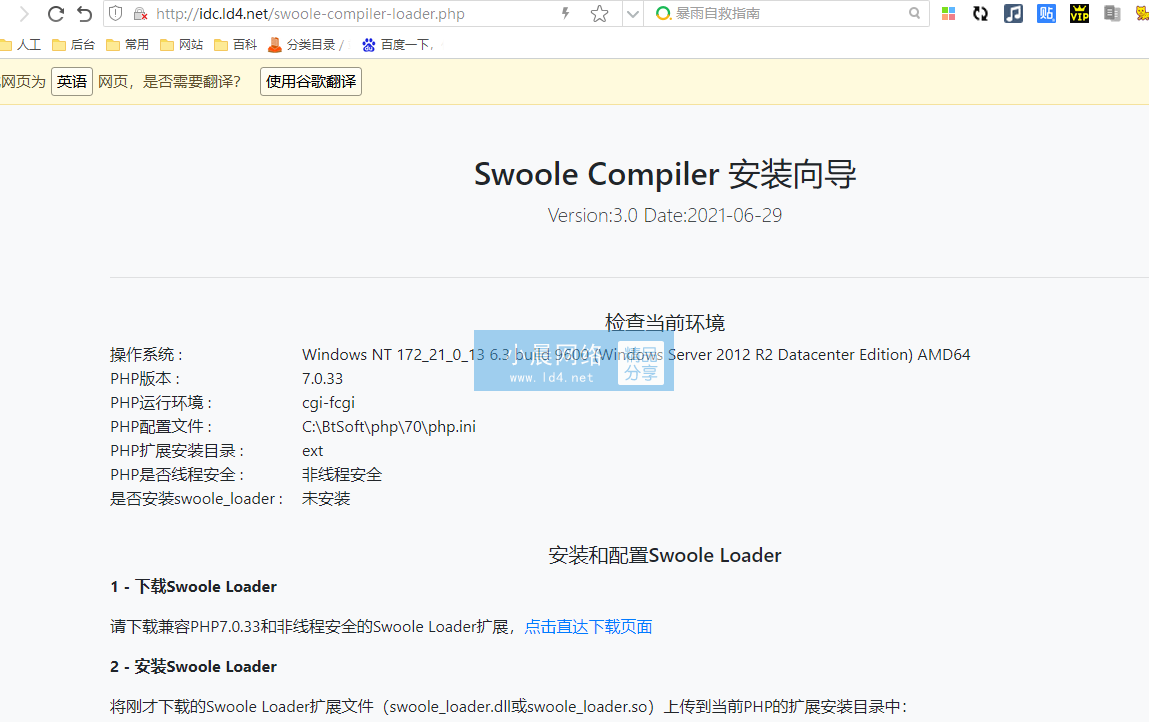Screen dimensions: 1149x722
Task: Click the extension directory value ext
Action: 312,451
